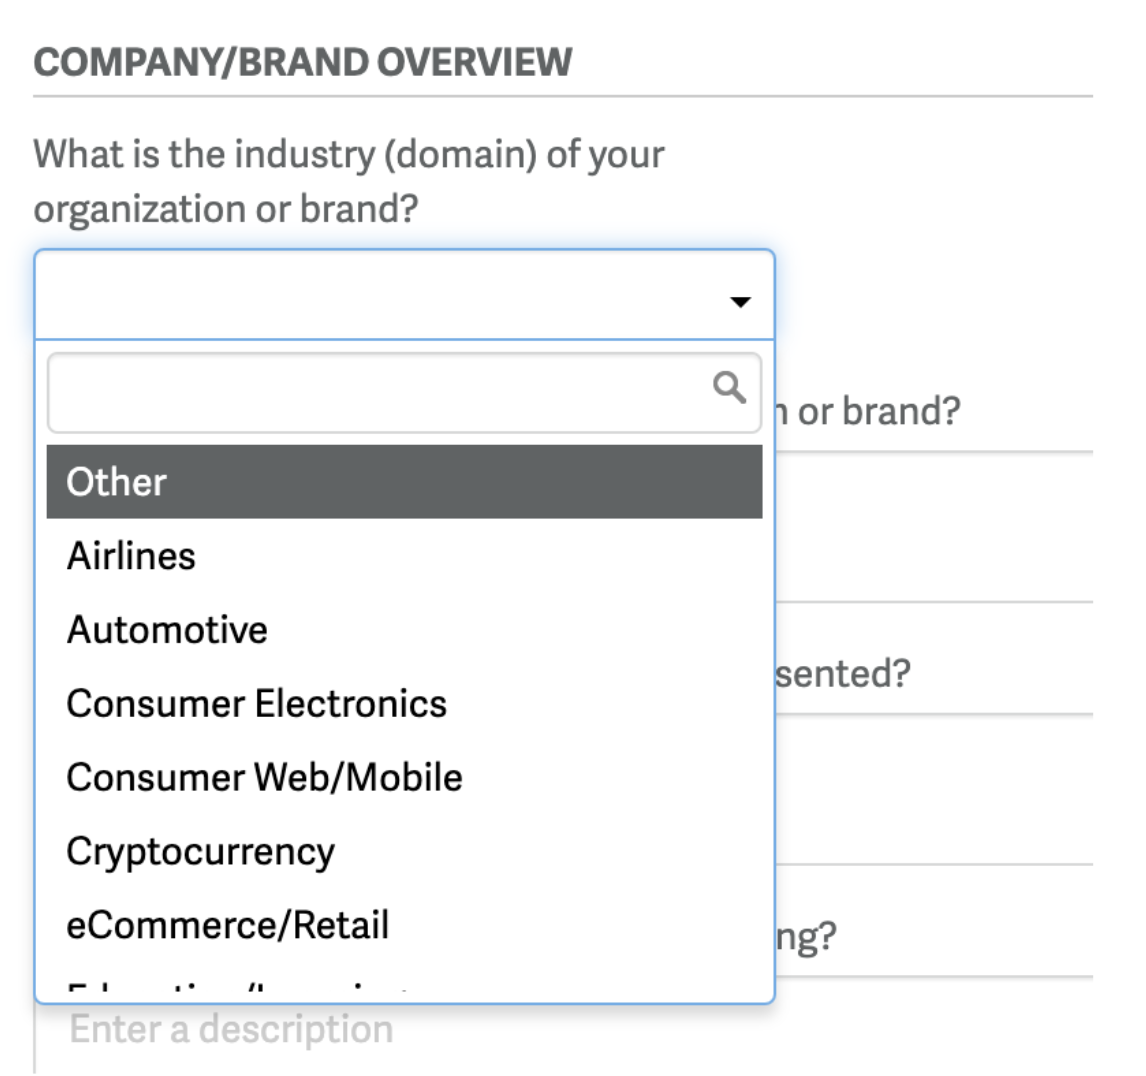Screen dimensions: 1146x1076
Task: Focus the dropdown search text field
Action: coord(404,393)
